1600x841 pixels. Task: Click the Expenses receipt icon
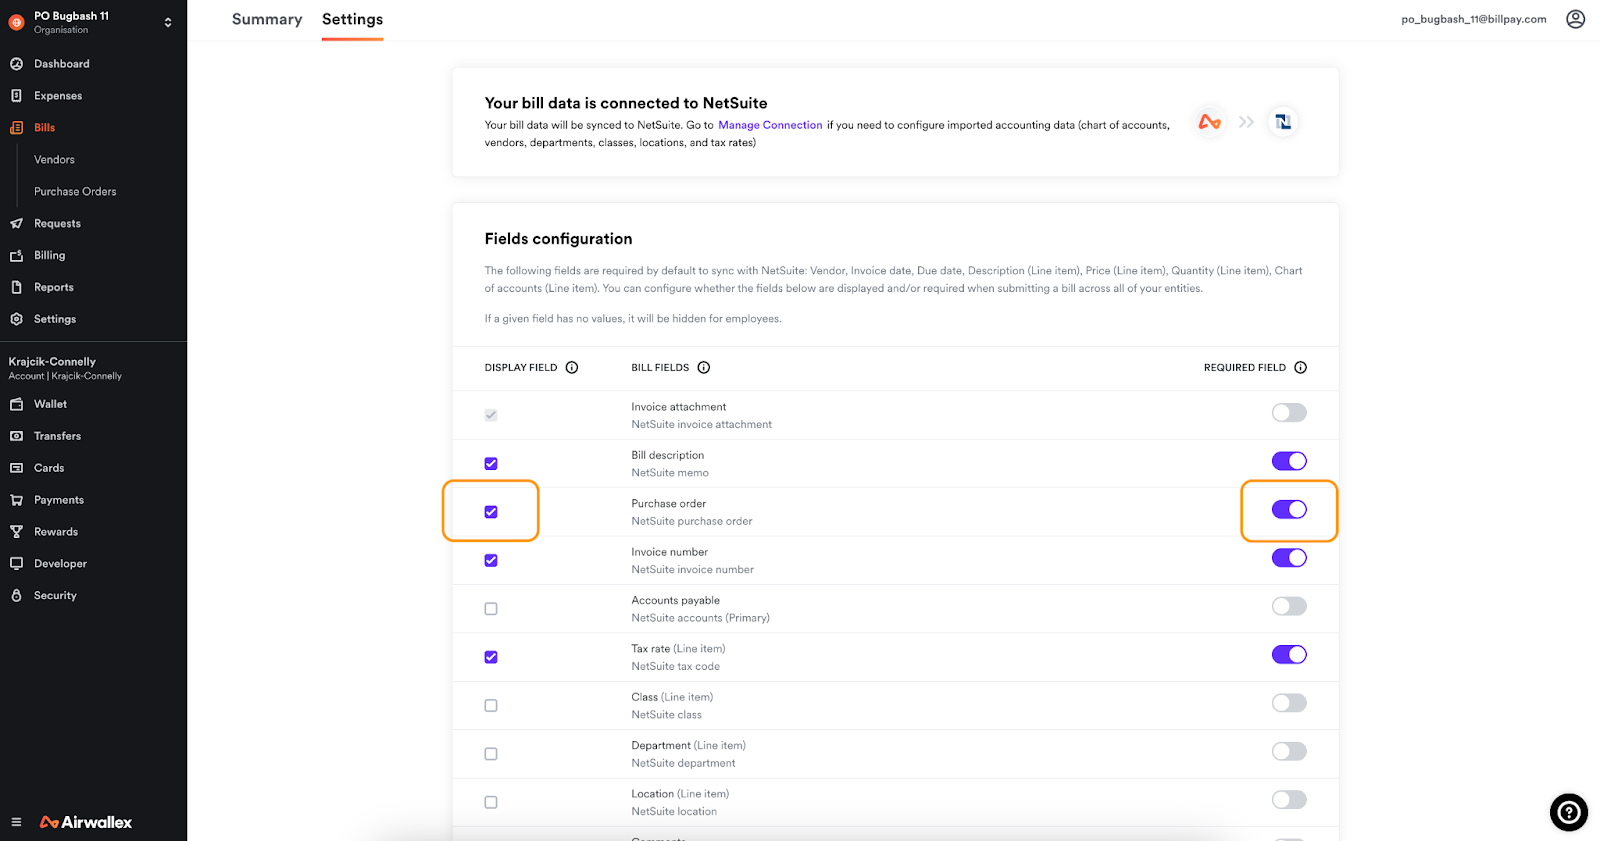pyautogui.click(x=16, y=96)
